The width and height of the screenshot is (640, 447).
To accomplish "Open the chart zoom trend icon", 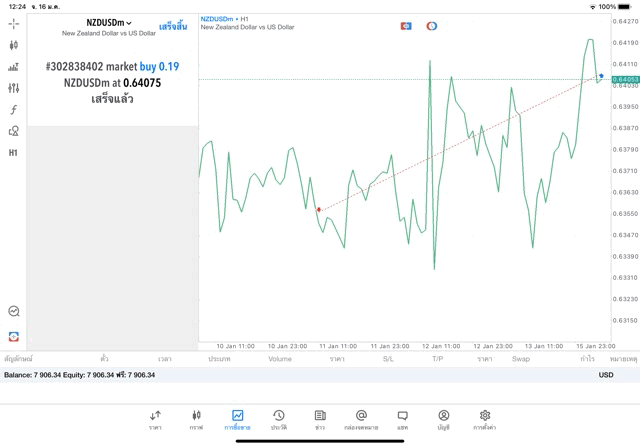I will point(13,311).
